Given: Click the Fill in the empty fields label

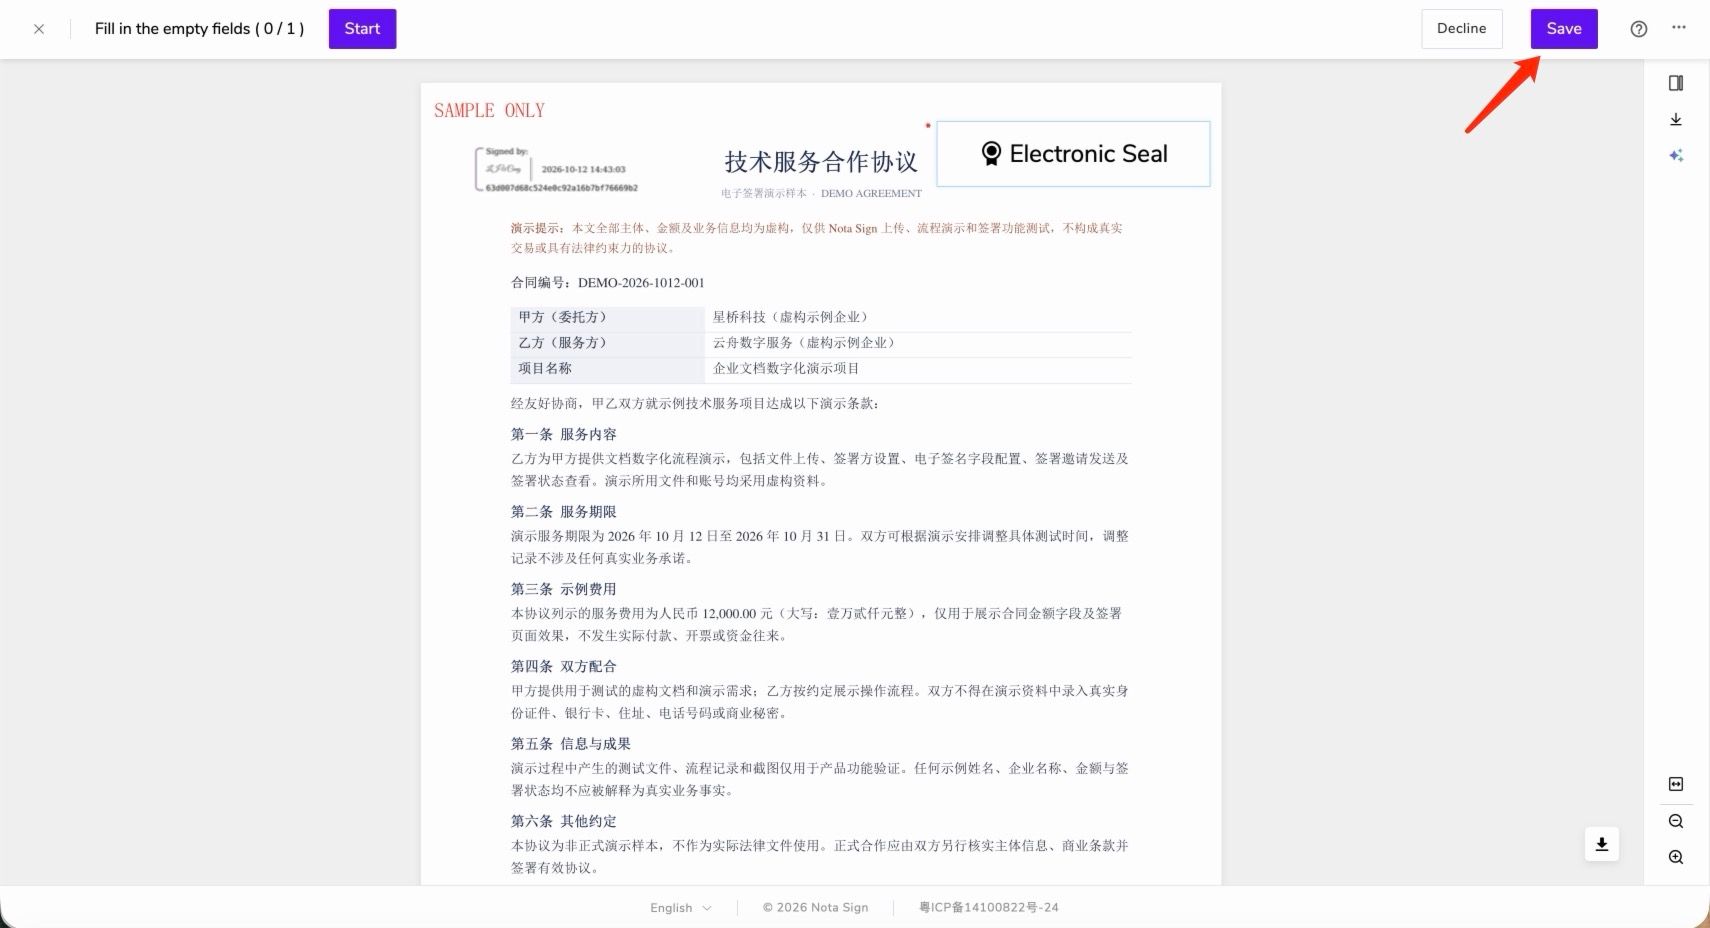Looking at the screenshot, I should [x=199, y=29].
